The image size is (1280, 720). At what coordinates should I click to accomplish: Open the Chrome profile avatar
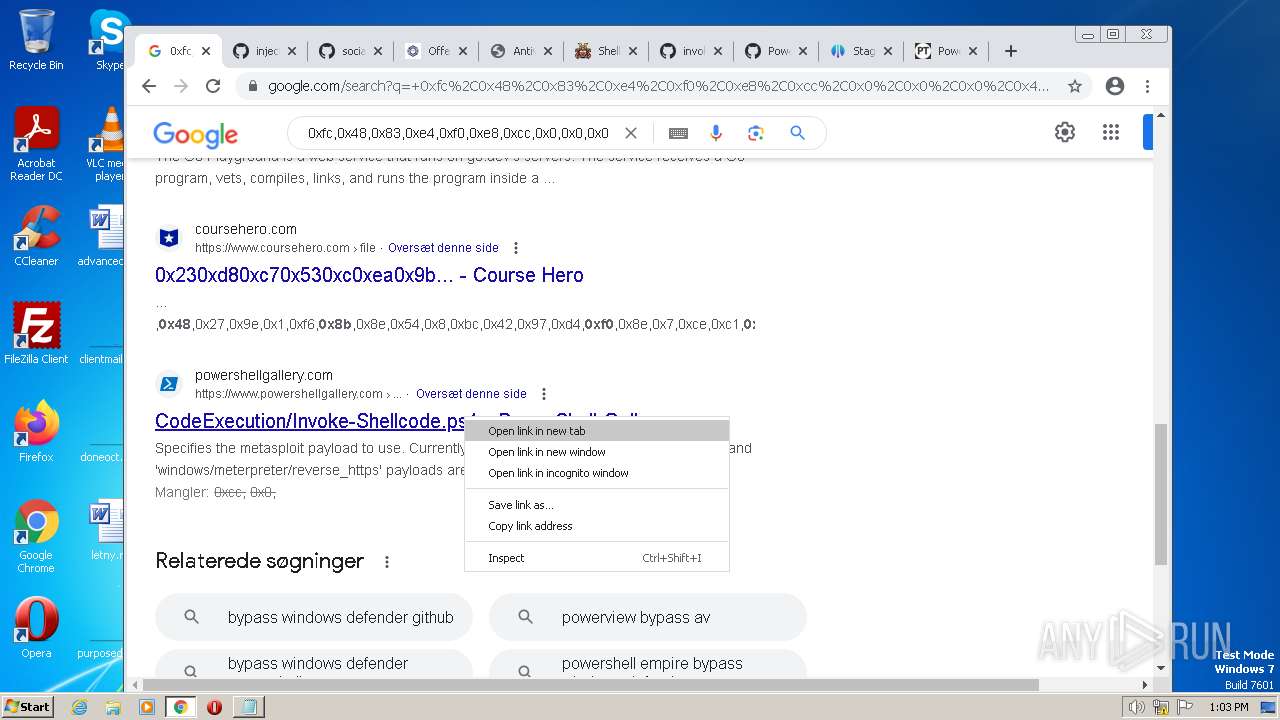pyautogui.click(x=1115, y=86)
